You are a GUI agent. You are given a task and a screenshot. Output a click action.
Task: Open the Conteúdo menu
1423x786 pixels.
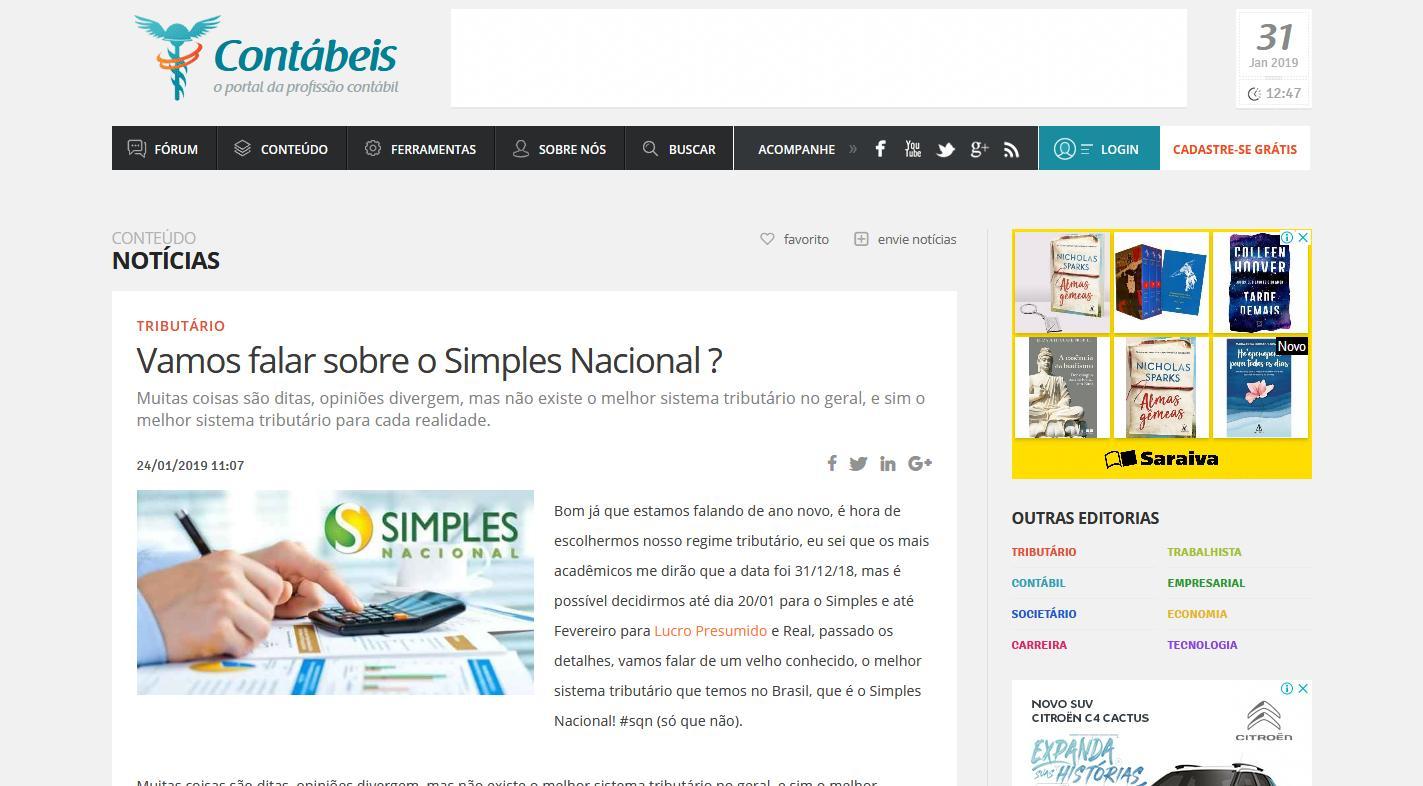(281, 148)
